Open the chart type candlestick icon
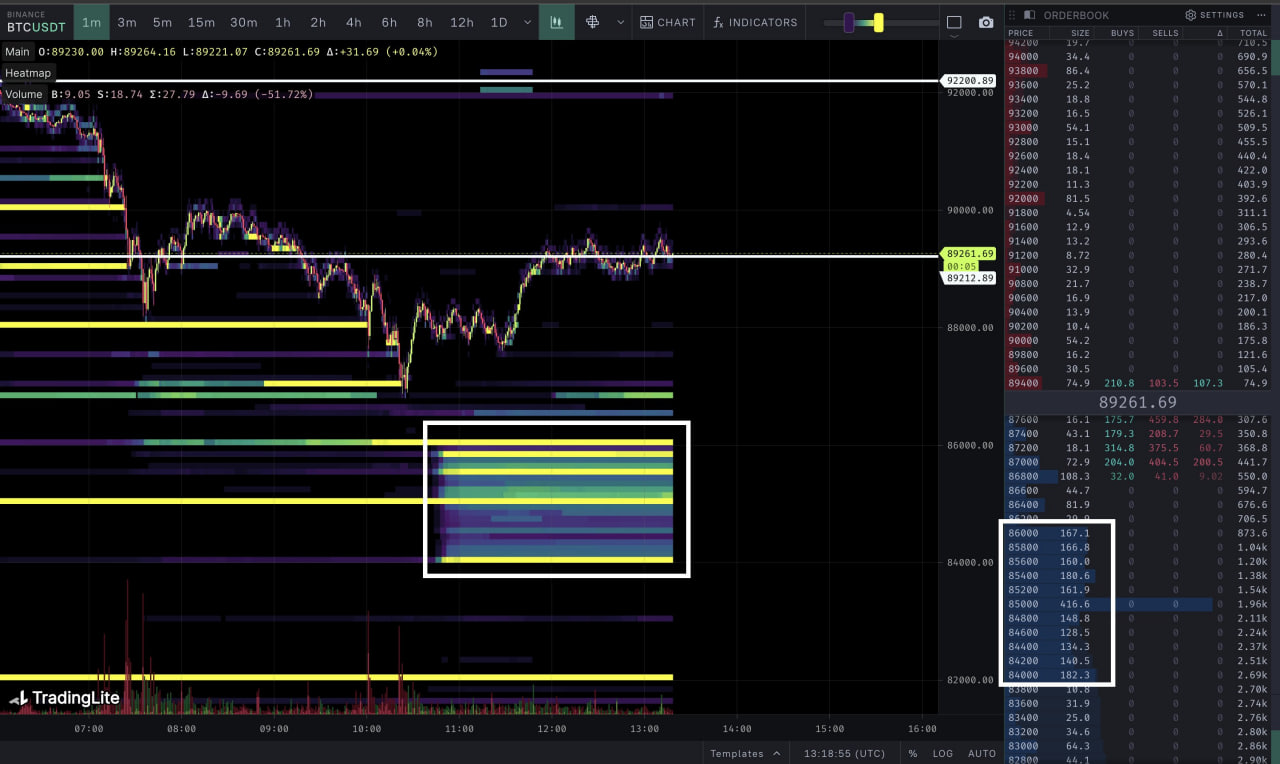 pos(556,22)
